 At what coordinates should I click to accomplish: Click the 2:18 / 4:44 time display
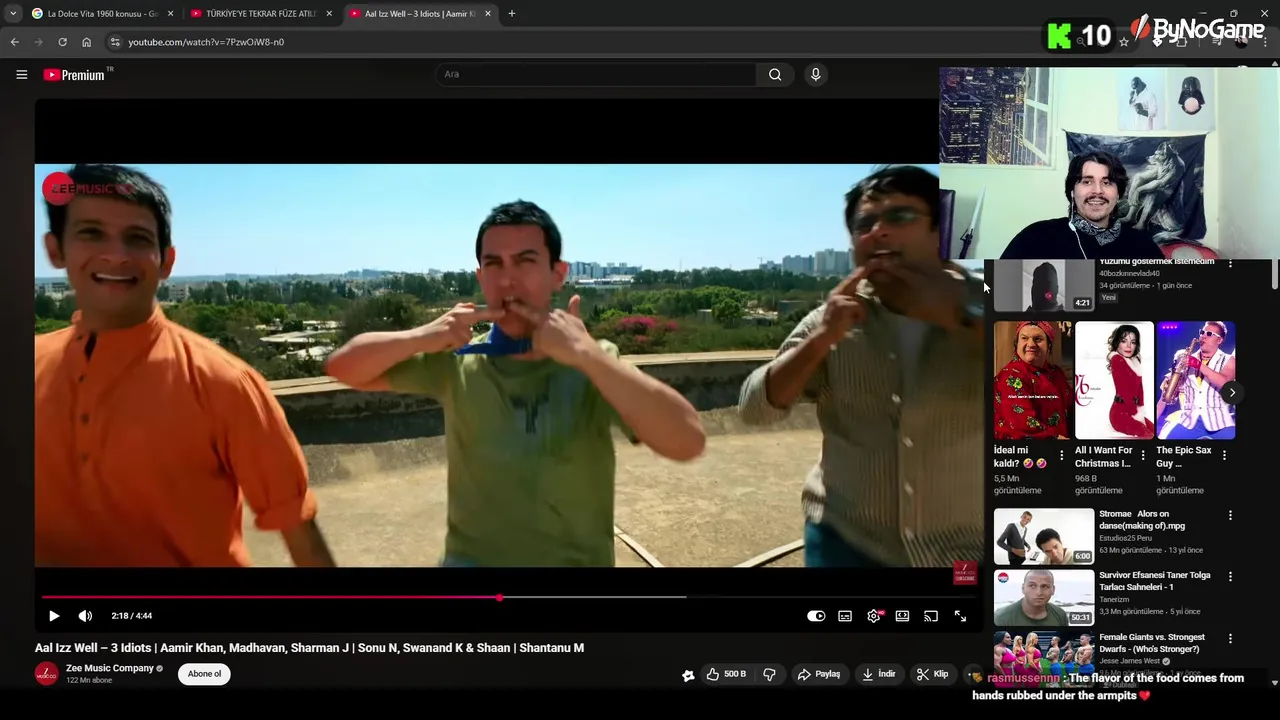[x=132, y=616]
